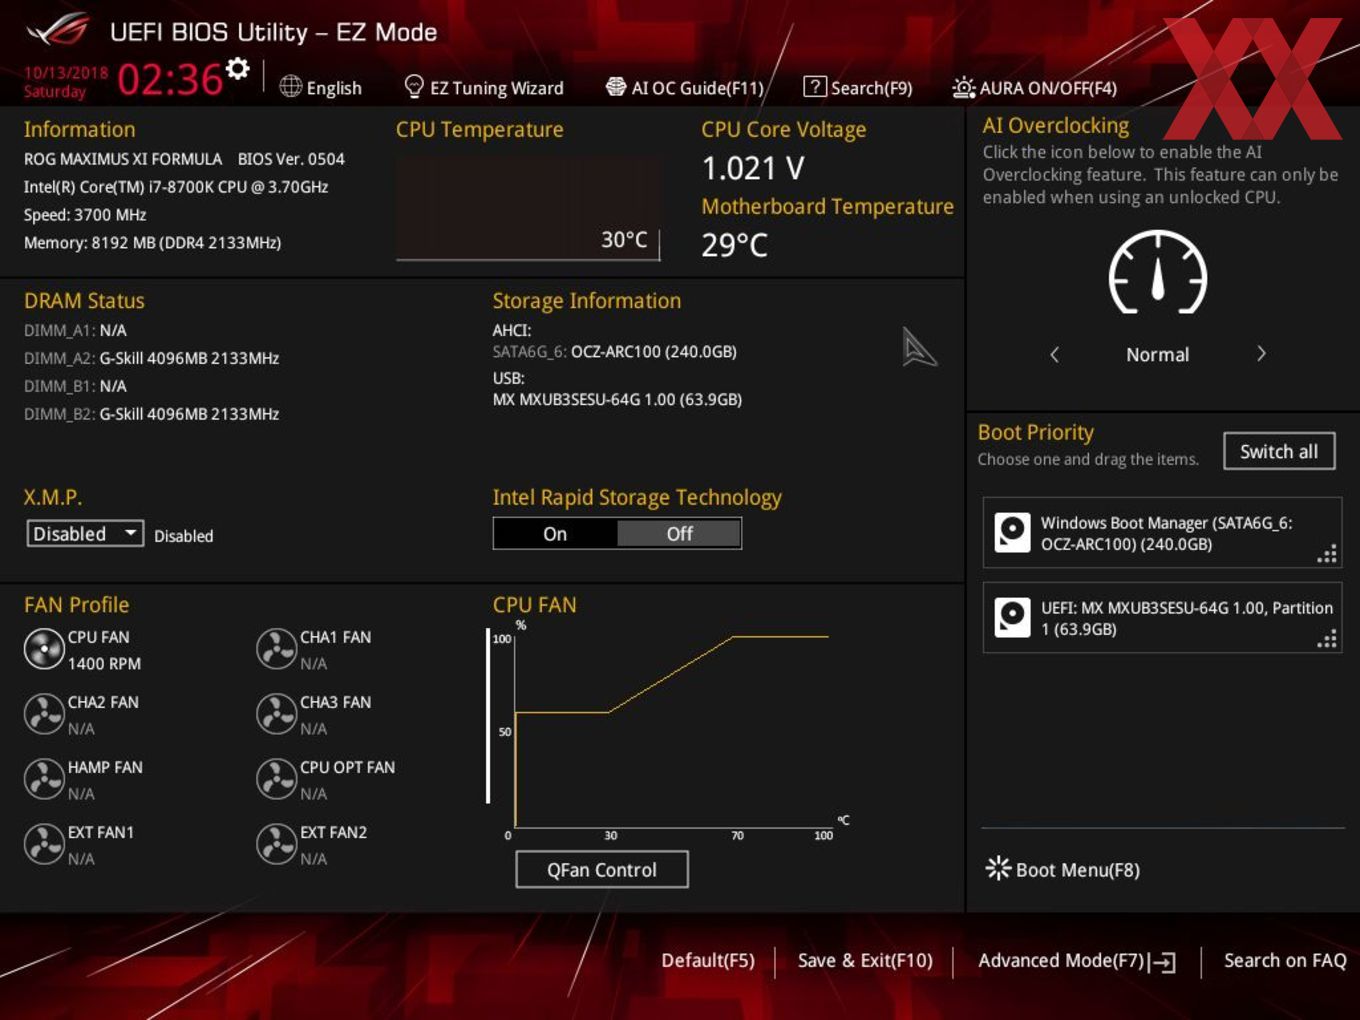Screen dimensions: 1360x1020
Task: Click the AI Overclocking gauge icon
Action: click(x=1158, y=273)
